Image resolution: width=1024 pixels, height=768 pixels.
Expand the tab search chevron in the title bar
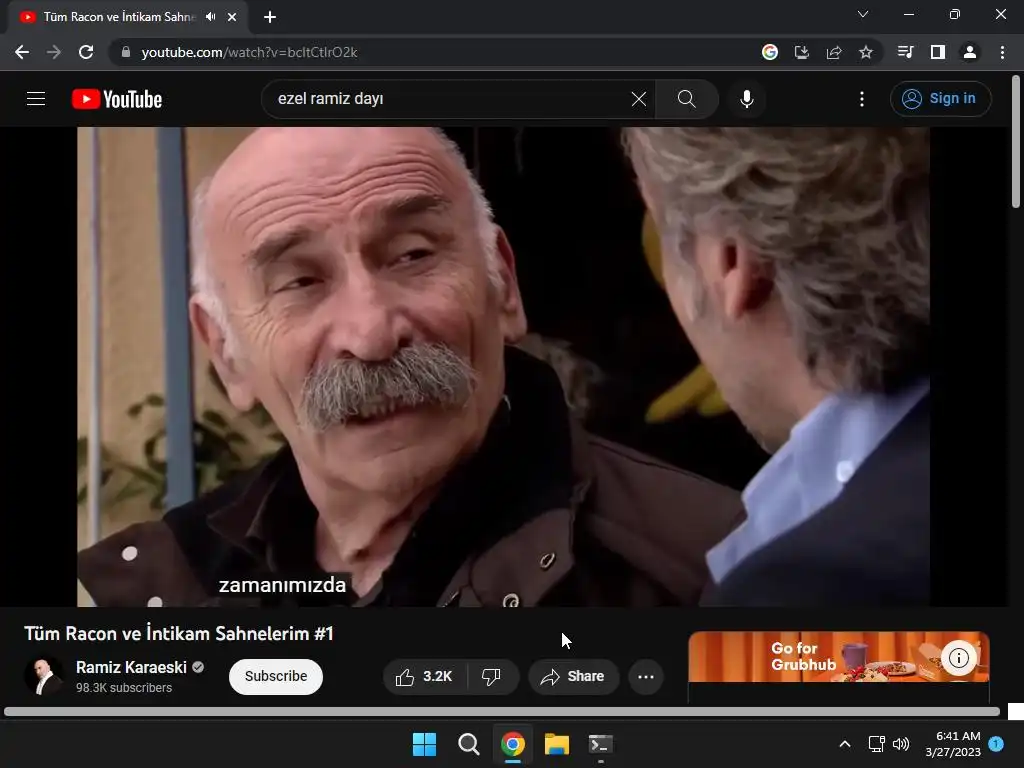point(863,14)
